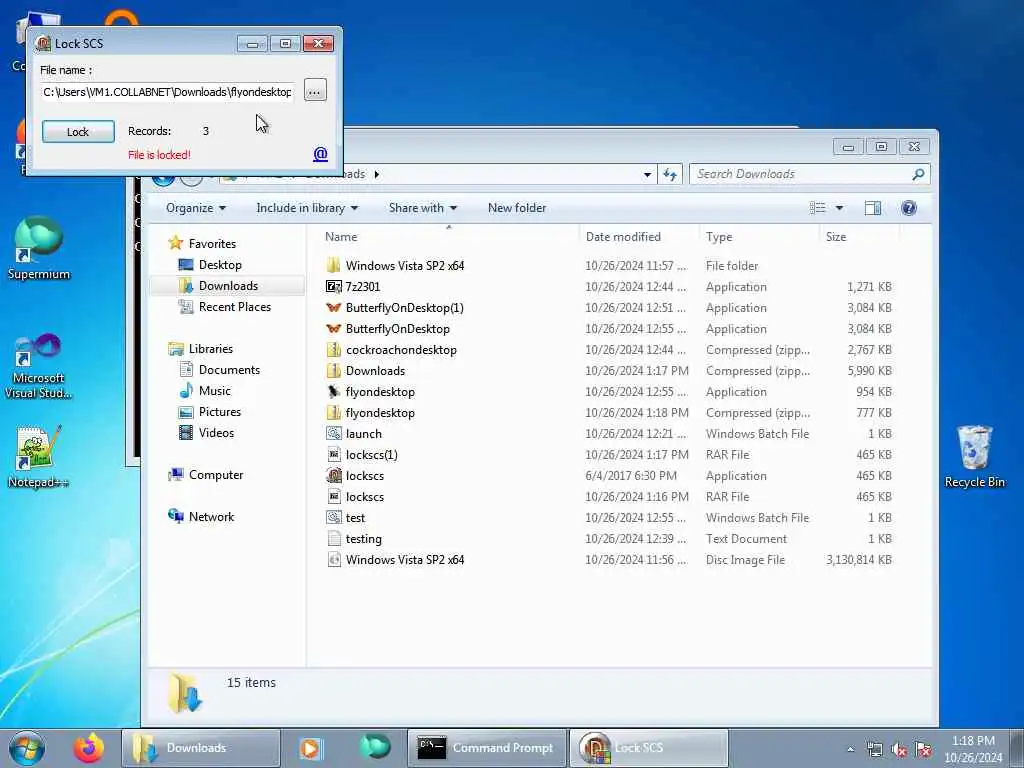Screen dimensions: 1024x768
Task: Open the Recycle Bin
Action: [x=974, y=456]
